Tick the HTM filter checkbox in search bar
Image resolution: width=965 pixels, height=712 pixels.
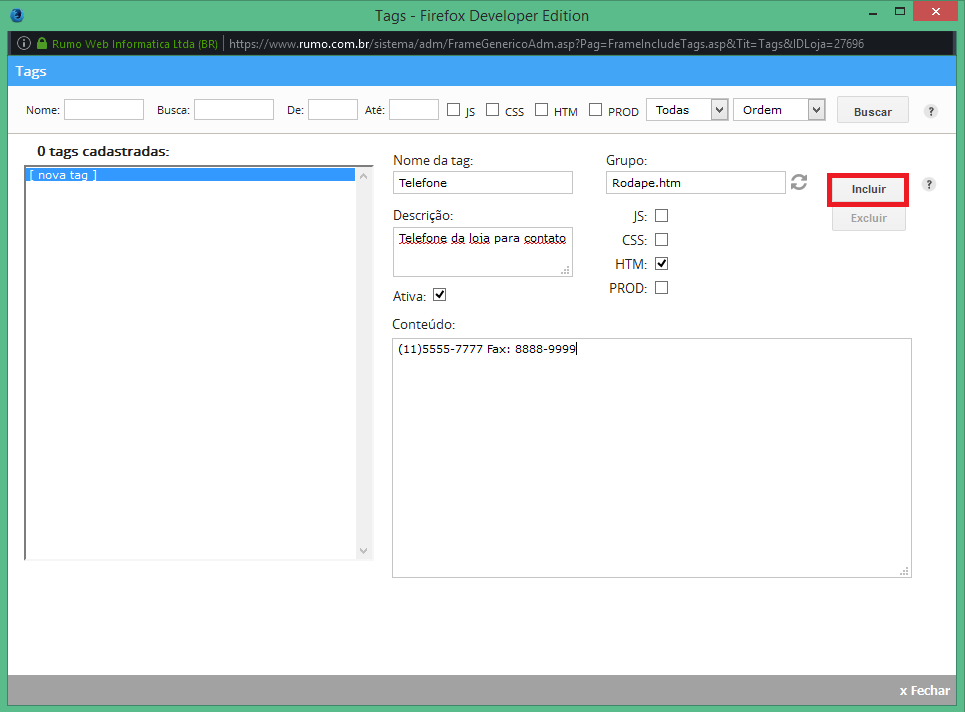(x=542, y=110)
